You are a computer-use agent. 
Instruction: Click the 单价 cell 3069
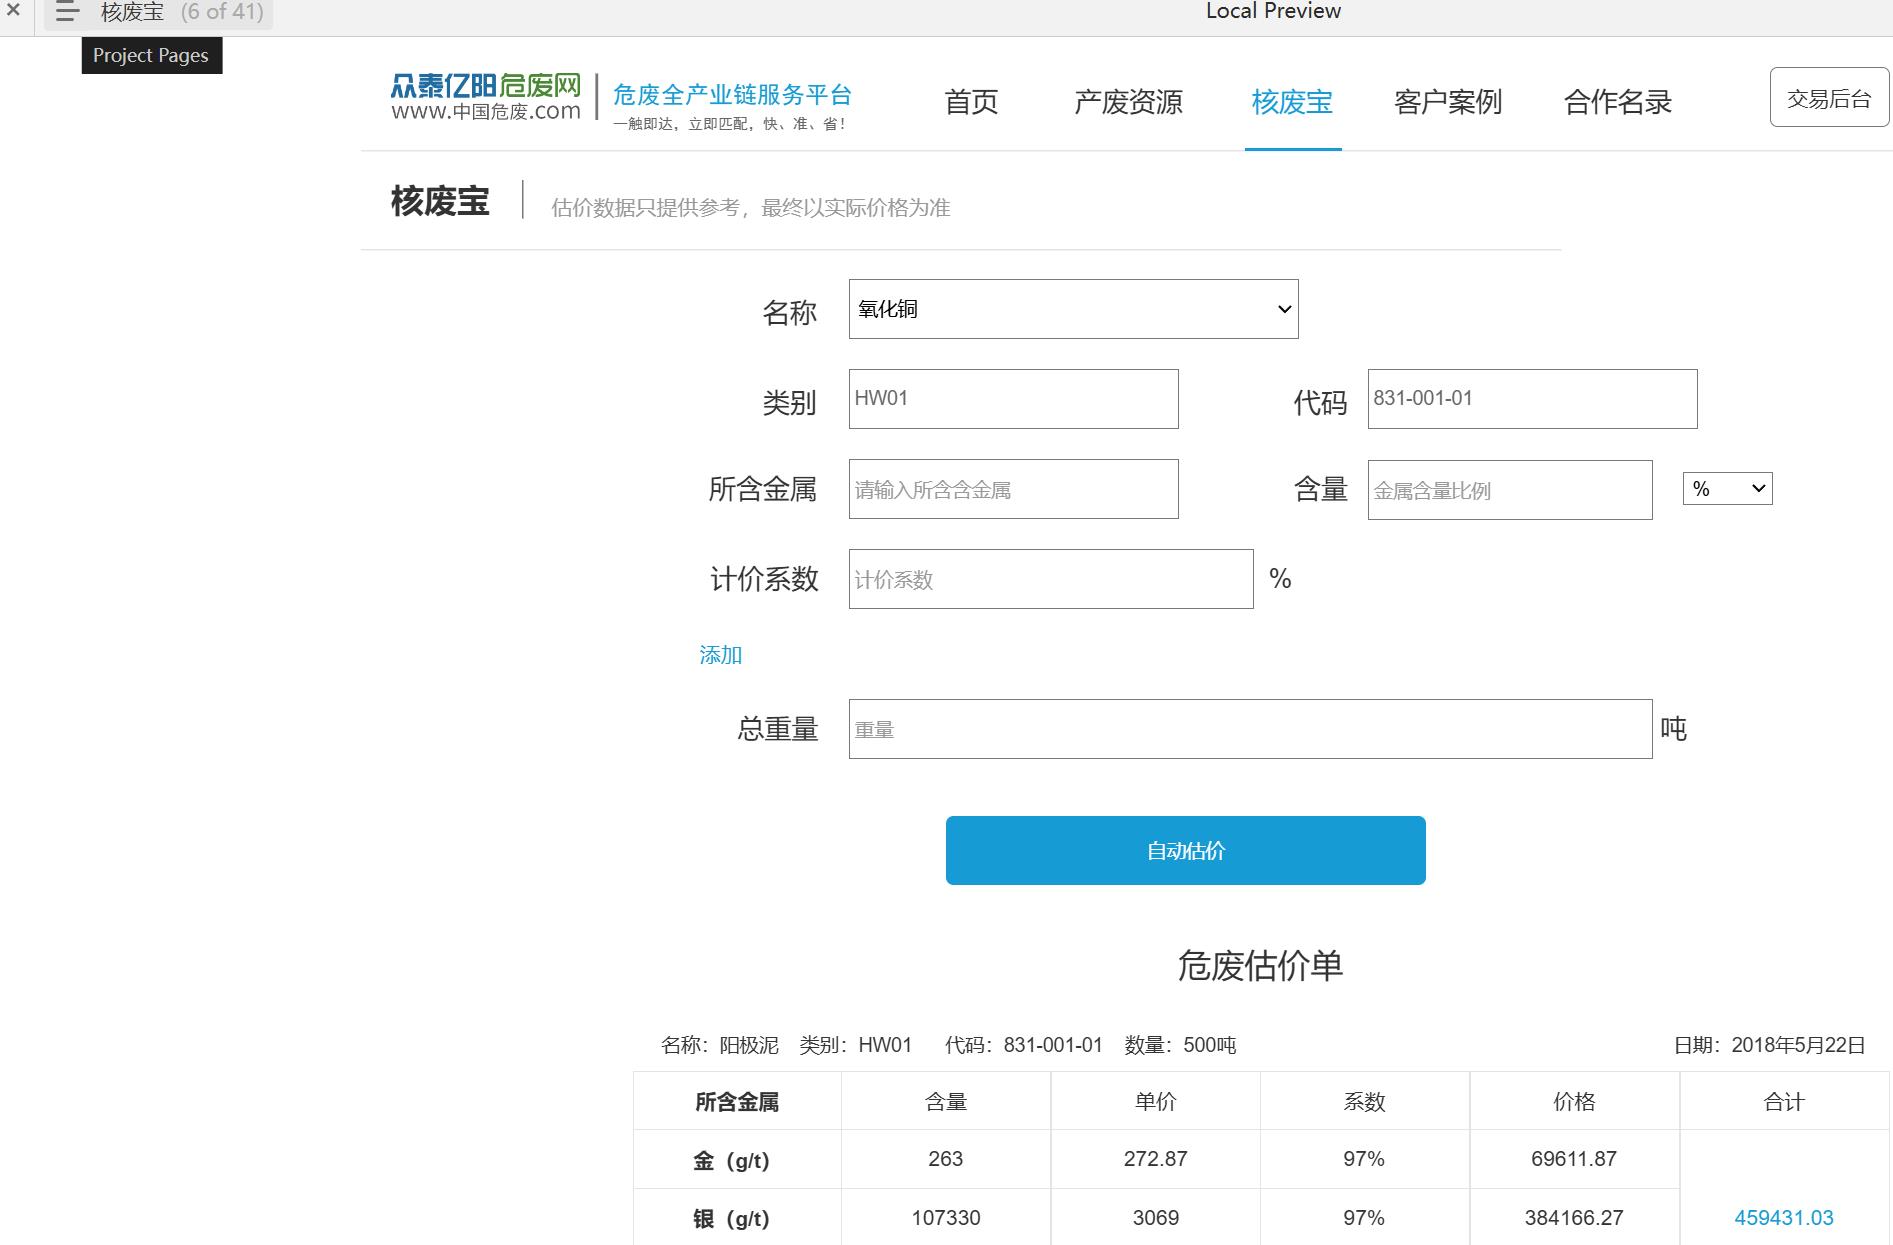[1155, 1218]
